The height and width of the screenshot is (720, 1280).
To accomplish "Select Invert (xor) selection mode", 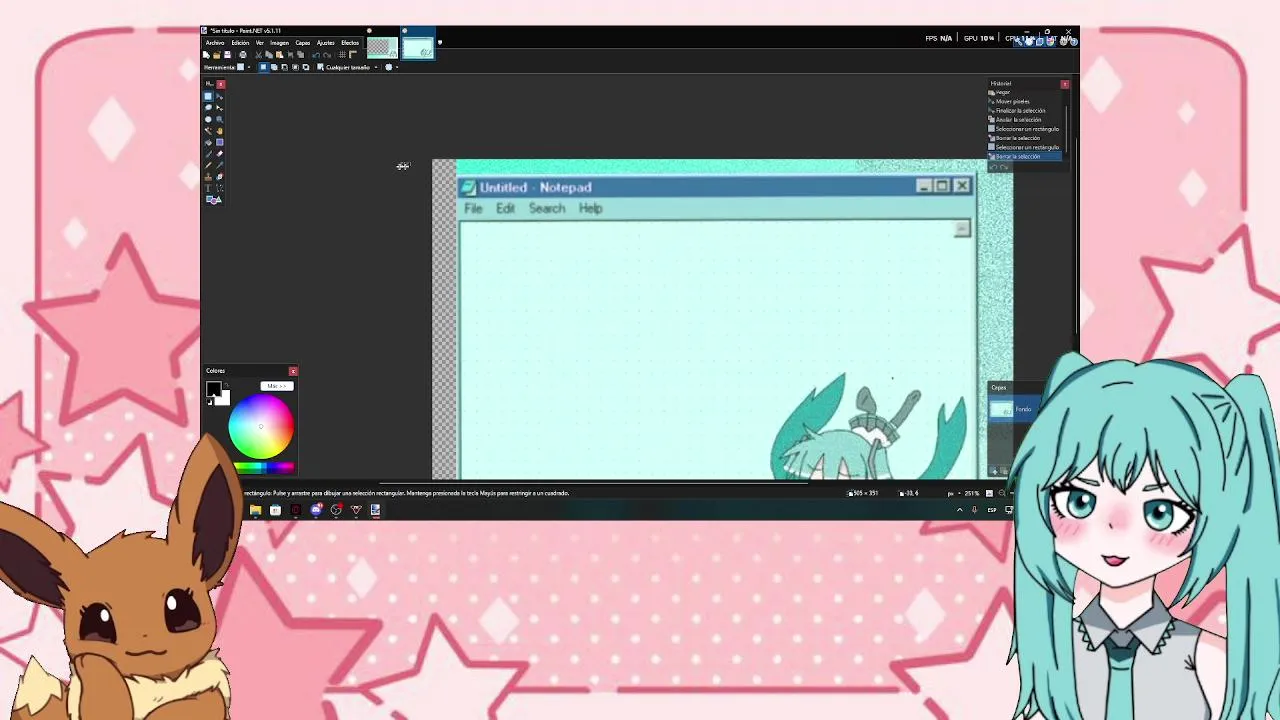I will (306, 67).
